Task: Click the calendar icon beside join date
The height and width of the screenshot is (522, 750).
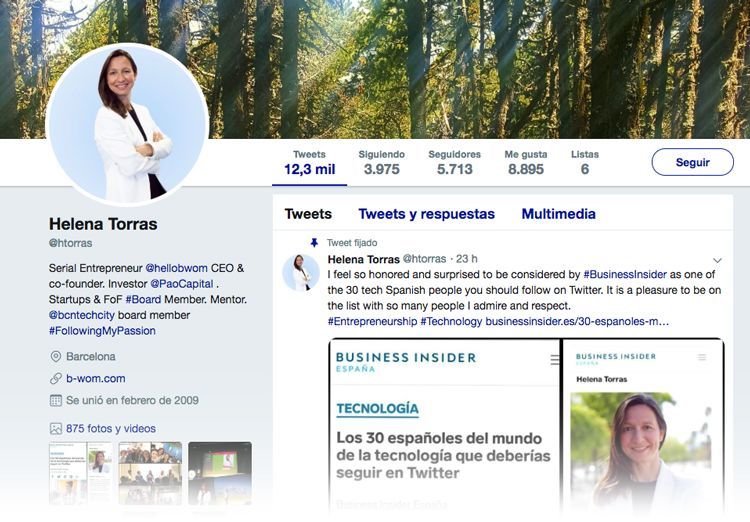Action: click(x=56, y=400)
